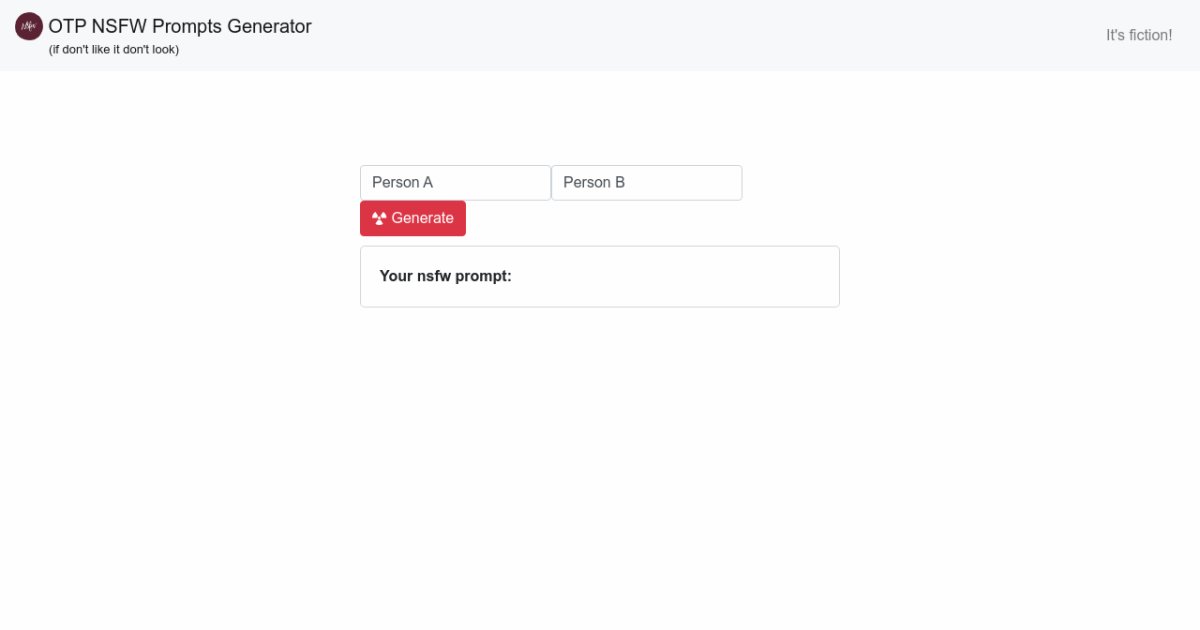
Task: Focus the Person B input field
Action: [646, 182]
